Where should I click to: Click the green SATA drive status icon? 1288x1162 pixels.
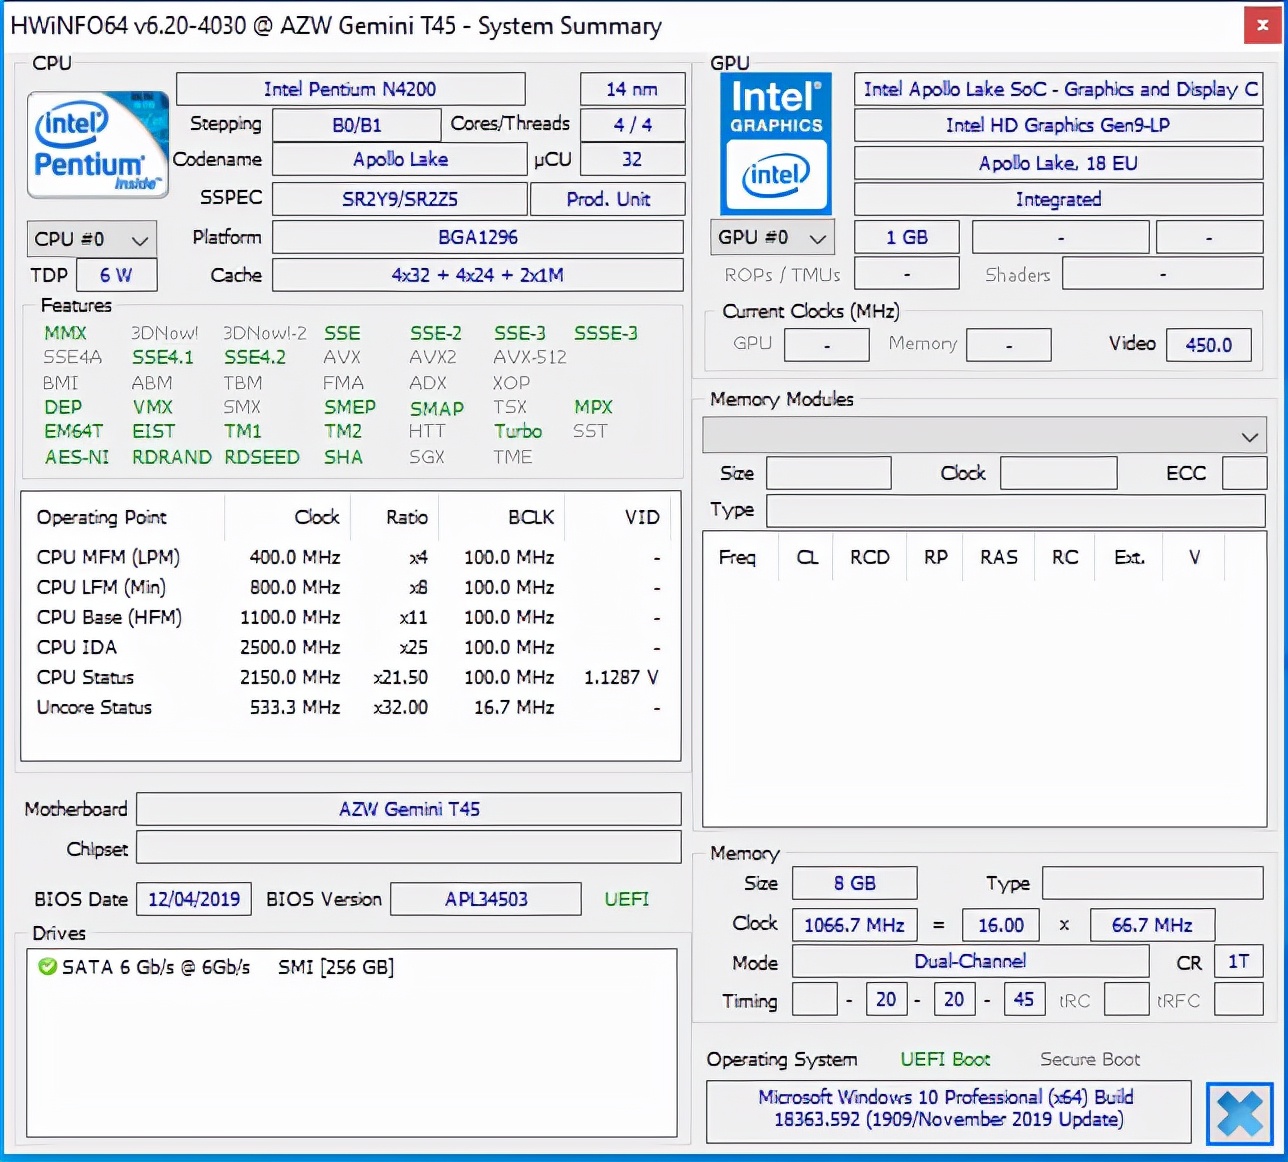coord(47,966)
